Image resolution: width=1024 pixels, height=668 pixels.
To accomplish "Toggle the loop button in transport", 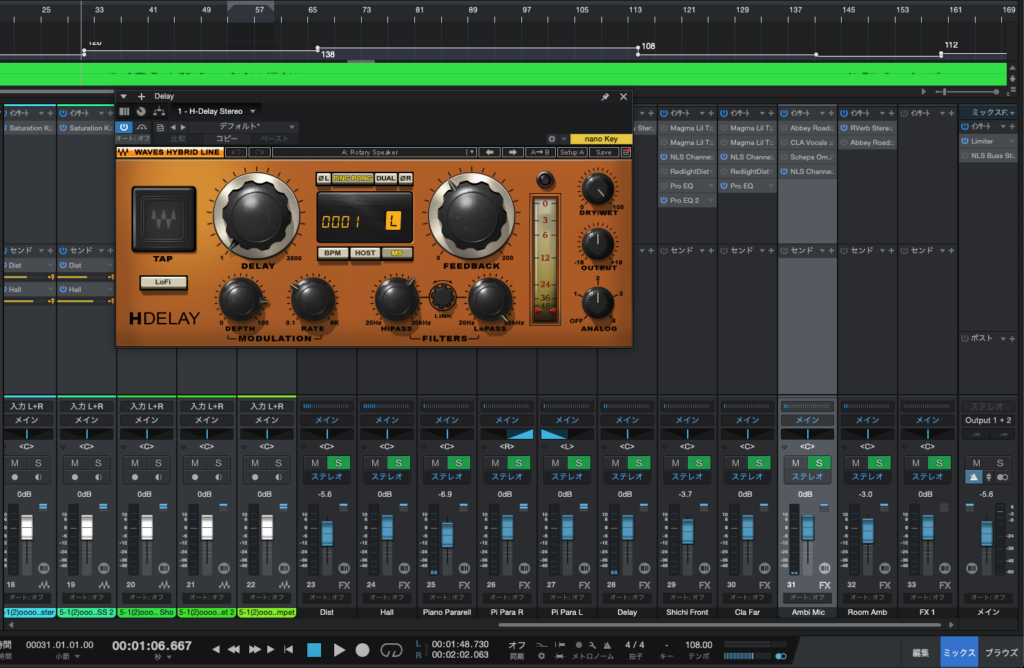I will pos(391,650).
